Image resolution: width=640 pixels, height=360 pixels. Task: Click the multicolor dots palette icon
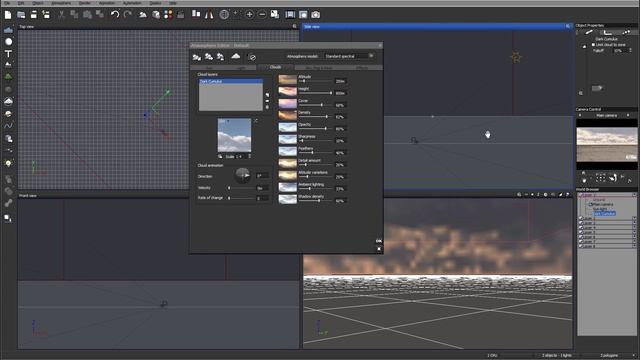tap(168, 15)
